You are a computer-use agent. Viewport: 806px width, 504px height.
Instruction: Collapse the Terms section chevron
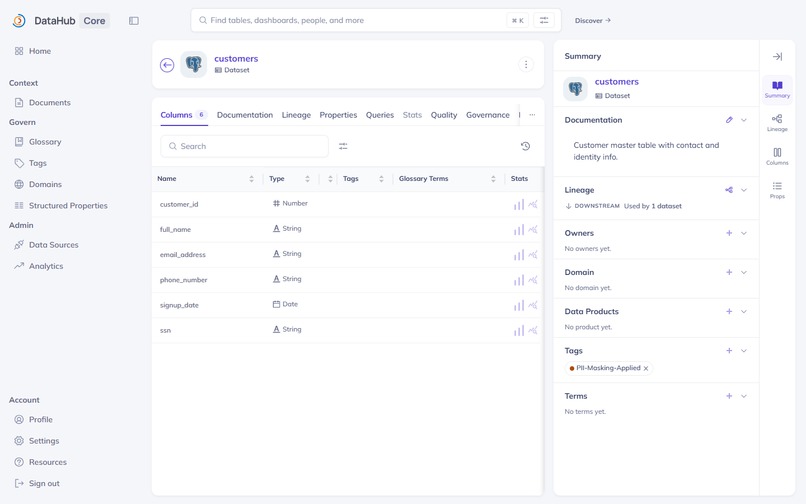click(x=744, y=396)
